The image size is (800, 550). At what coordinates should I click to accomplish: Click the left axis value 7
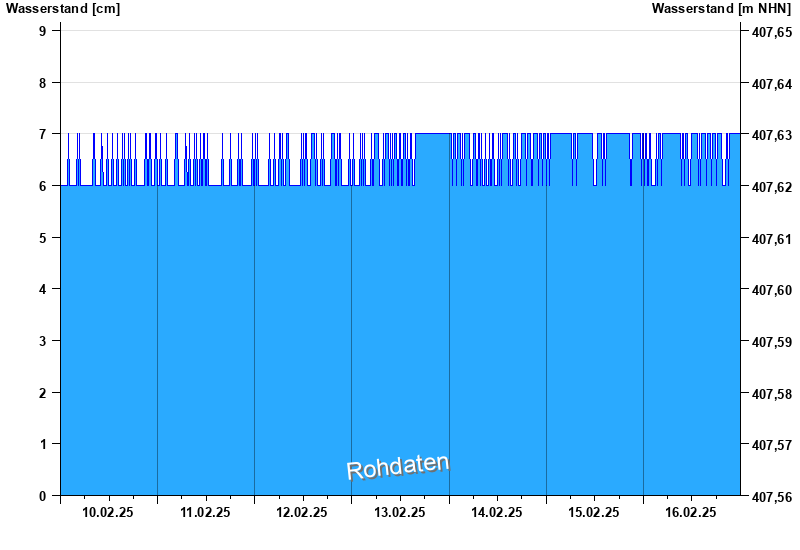[x=43, y=134]
